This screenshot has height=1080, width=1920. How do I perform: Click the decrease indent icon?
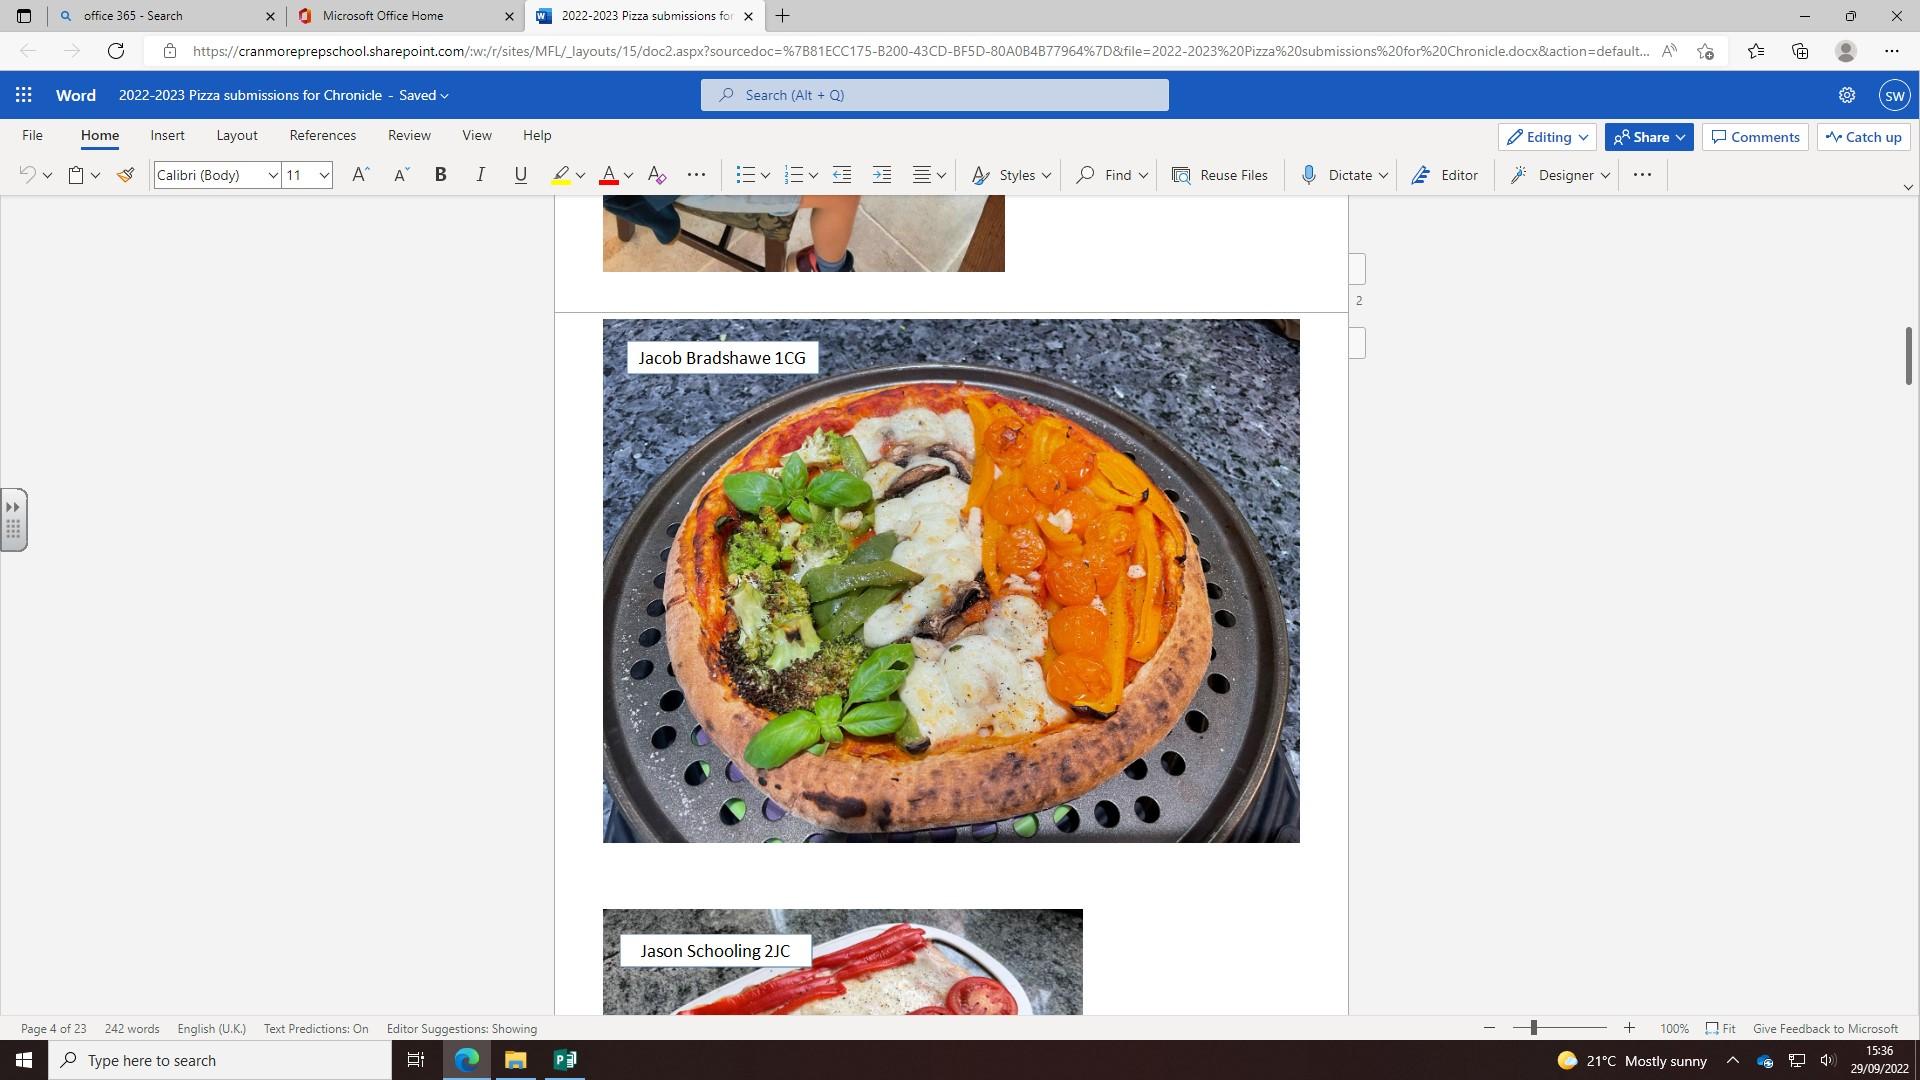click(842, 175)
